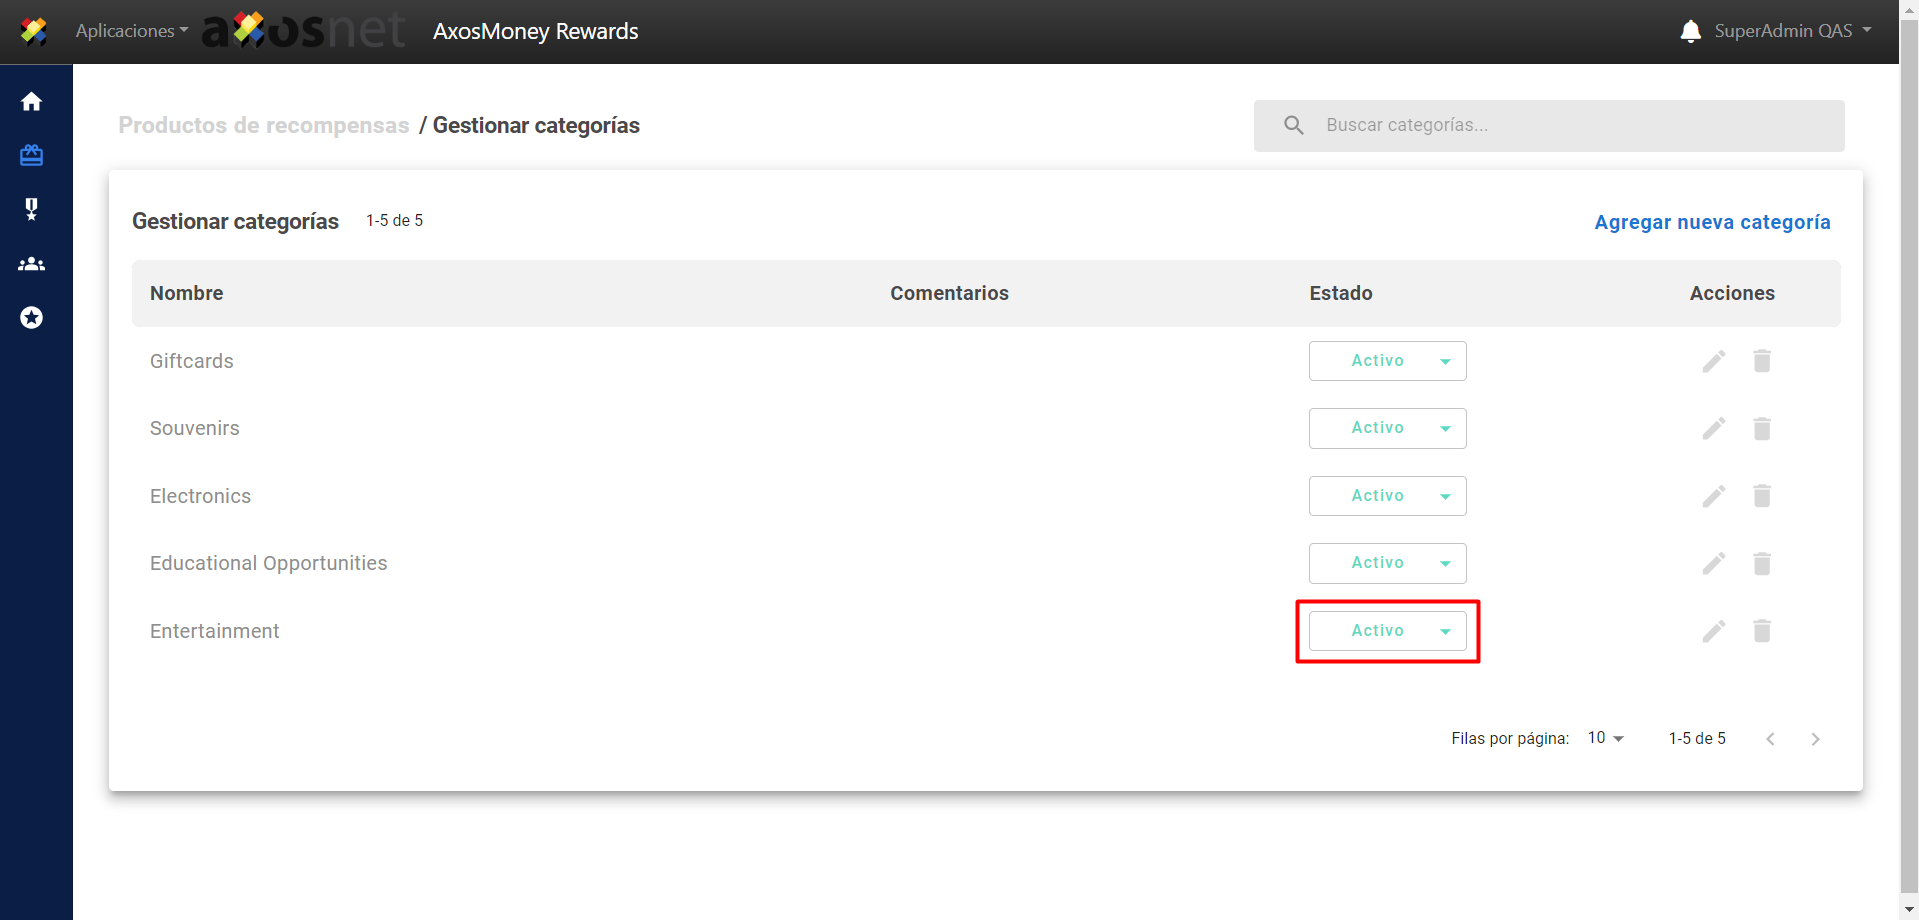Open Estado dropdown for Giftcards

(x=1387, y=361)
